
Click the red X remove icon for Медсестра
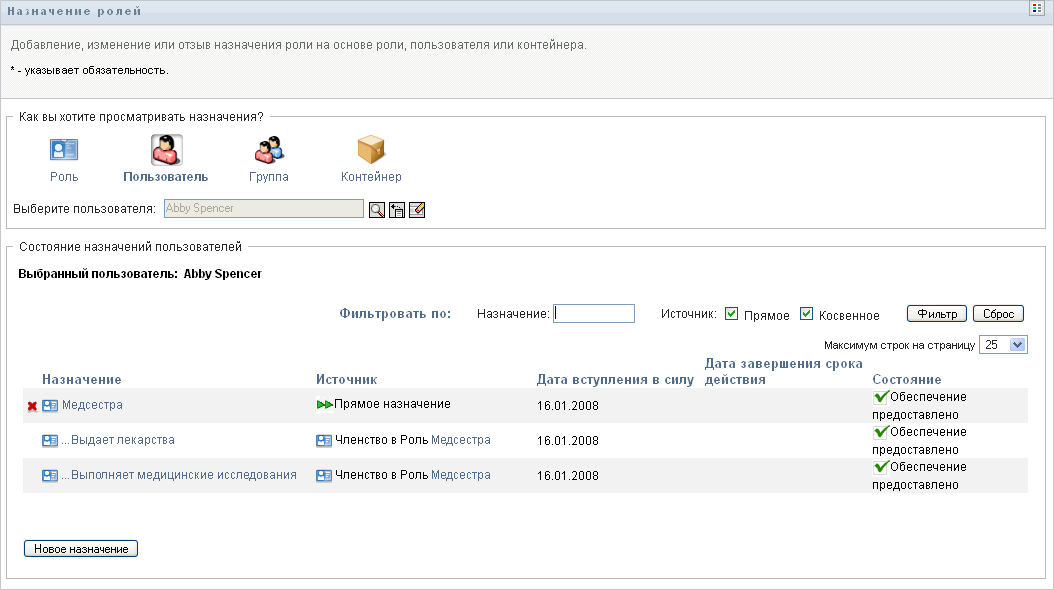click(32, 406)
